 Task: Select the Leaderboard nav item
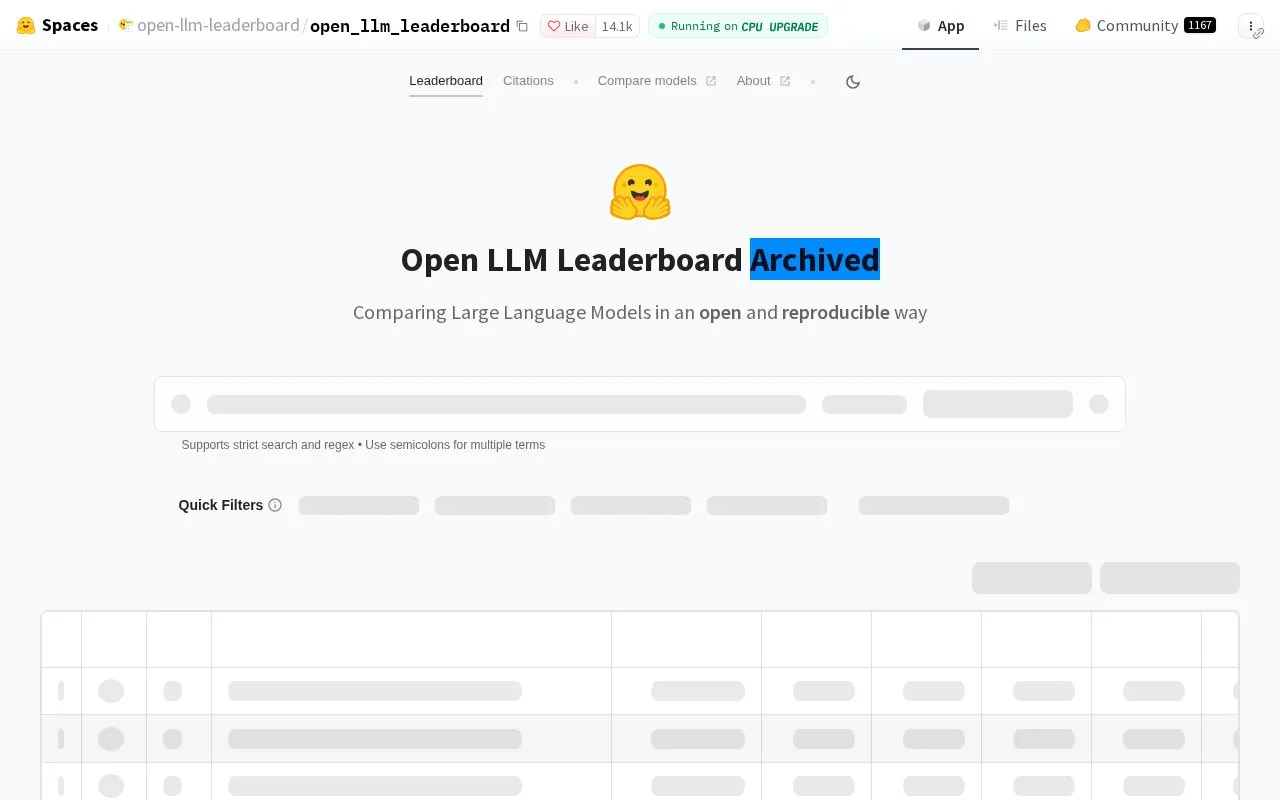tap(446, 81)
